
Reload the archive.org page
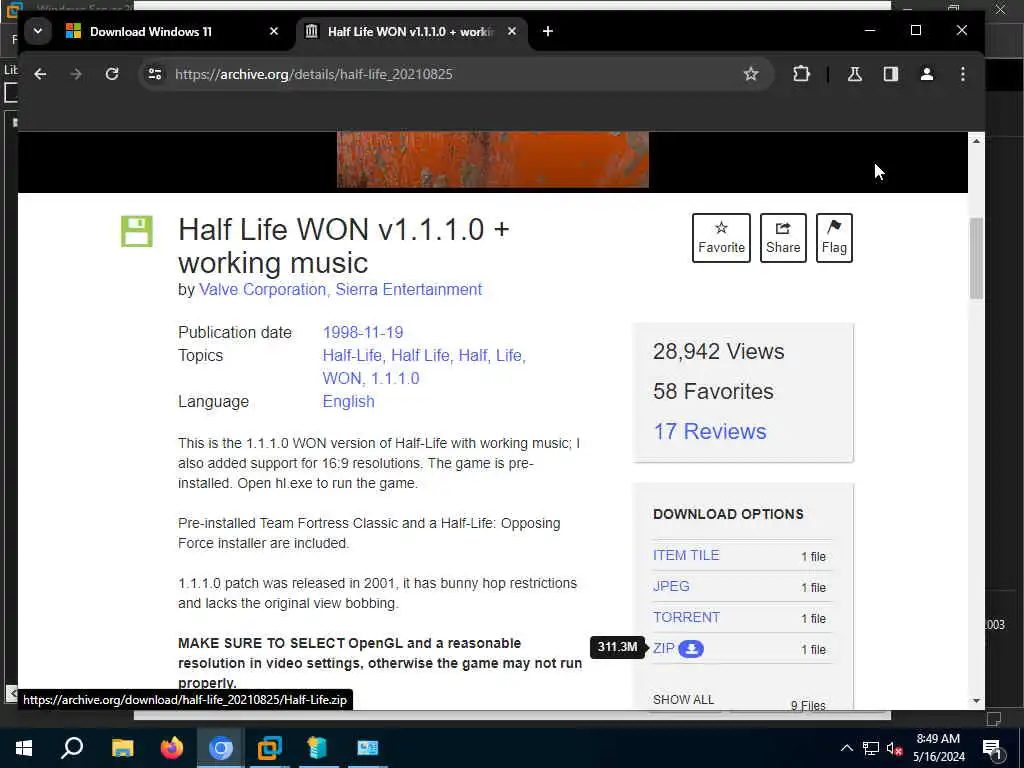(x=112, y=74)
